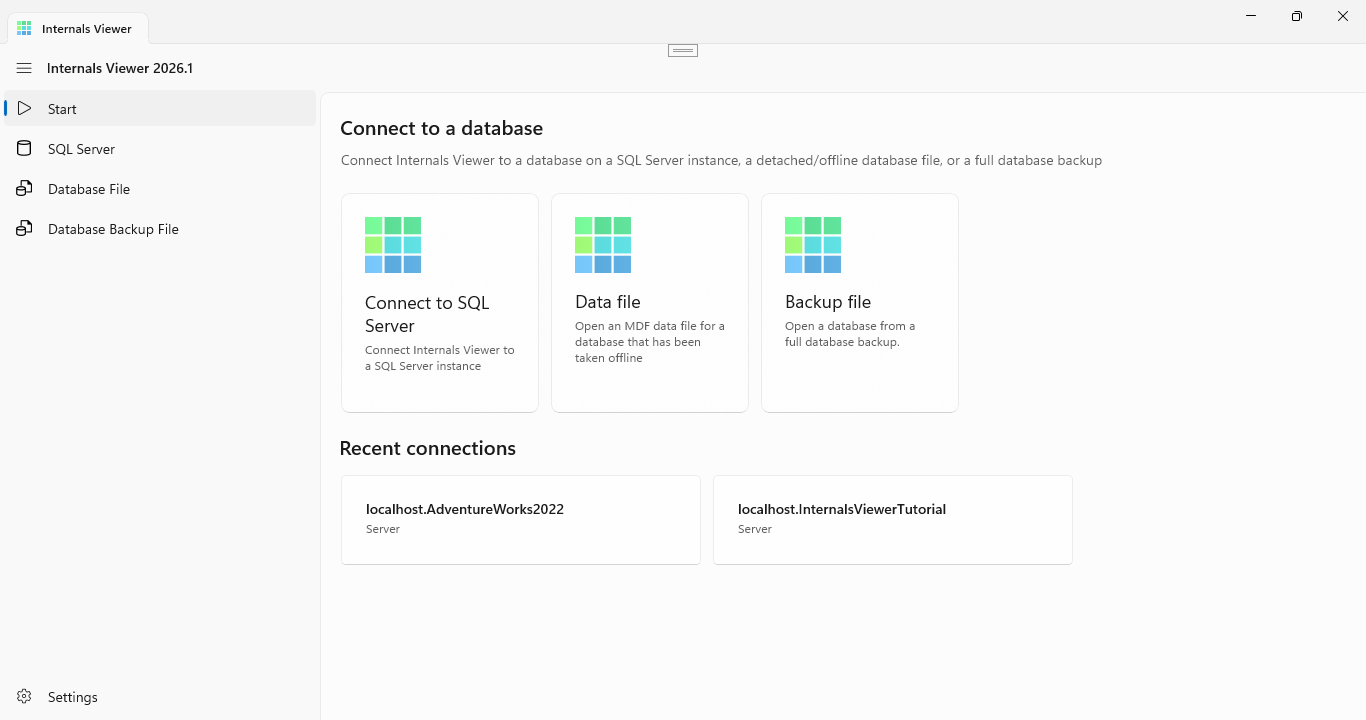This screenshot has height=720, width=1366.
Task: Open the Database Backup File navigation item
Action: pyautogui.click(x=160, y=228)
